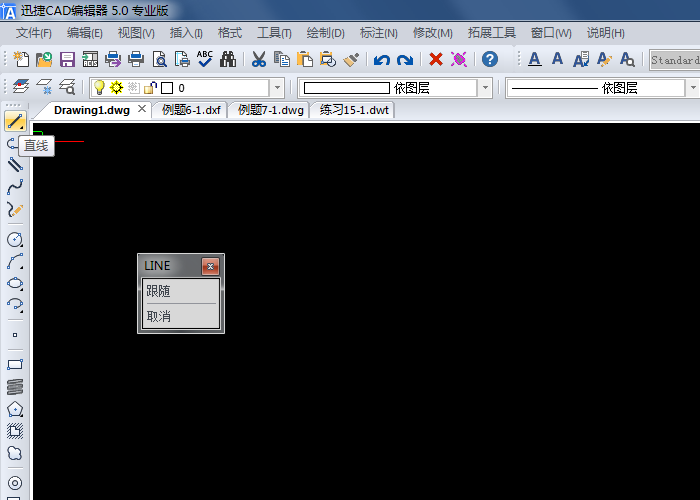
Task: Choose 取消 in LINE popup
Action: coord(181,317)
